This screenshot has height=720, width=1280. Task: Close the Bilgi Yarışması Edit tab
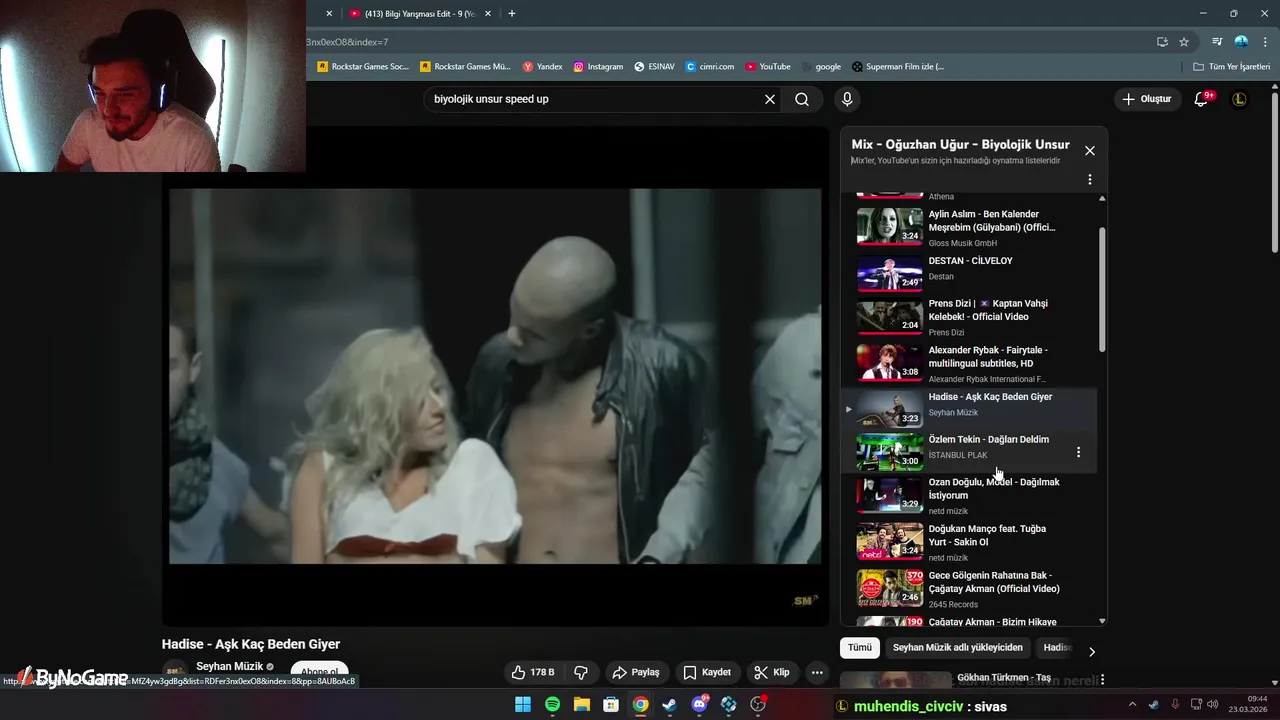487,14
